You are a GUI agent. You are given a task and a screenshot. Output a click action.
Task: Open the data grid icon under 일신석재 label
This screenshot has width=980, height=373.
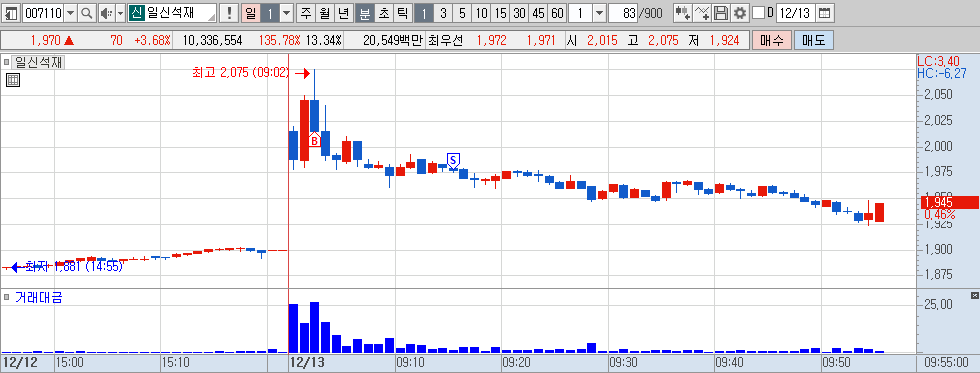tap(12, 80)
